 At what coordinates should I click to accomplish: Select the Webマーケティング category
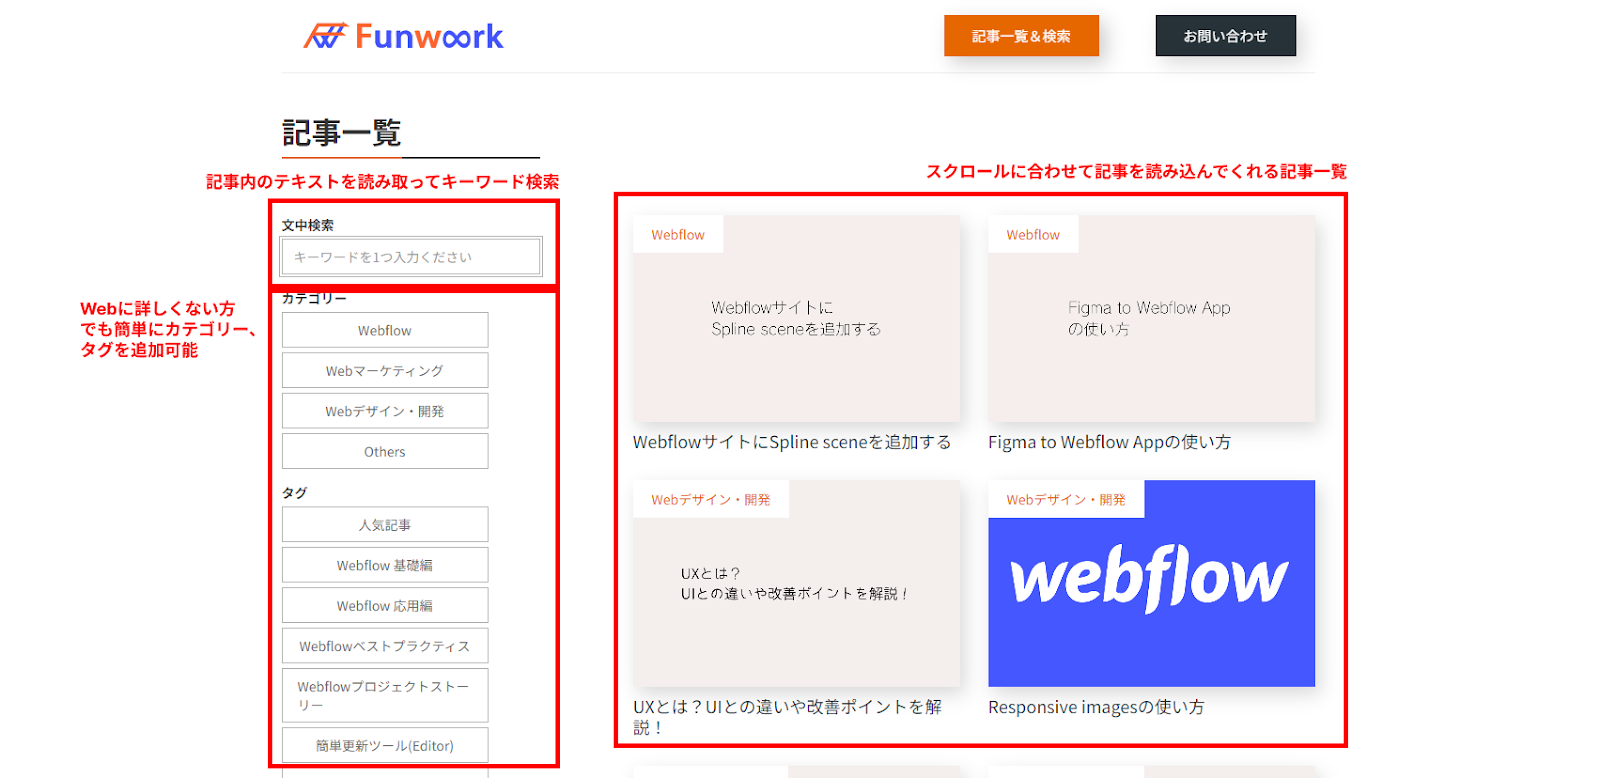(x=385, y=370)
